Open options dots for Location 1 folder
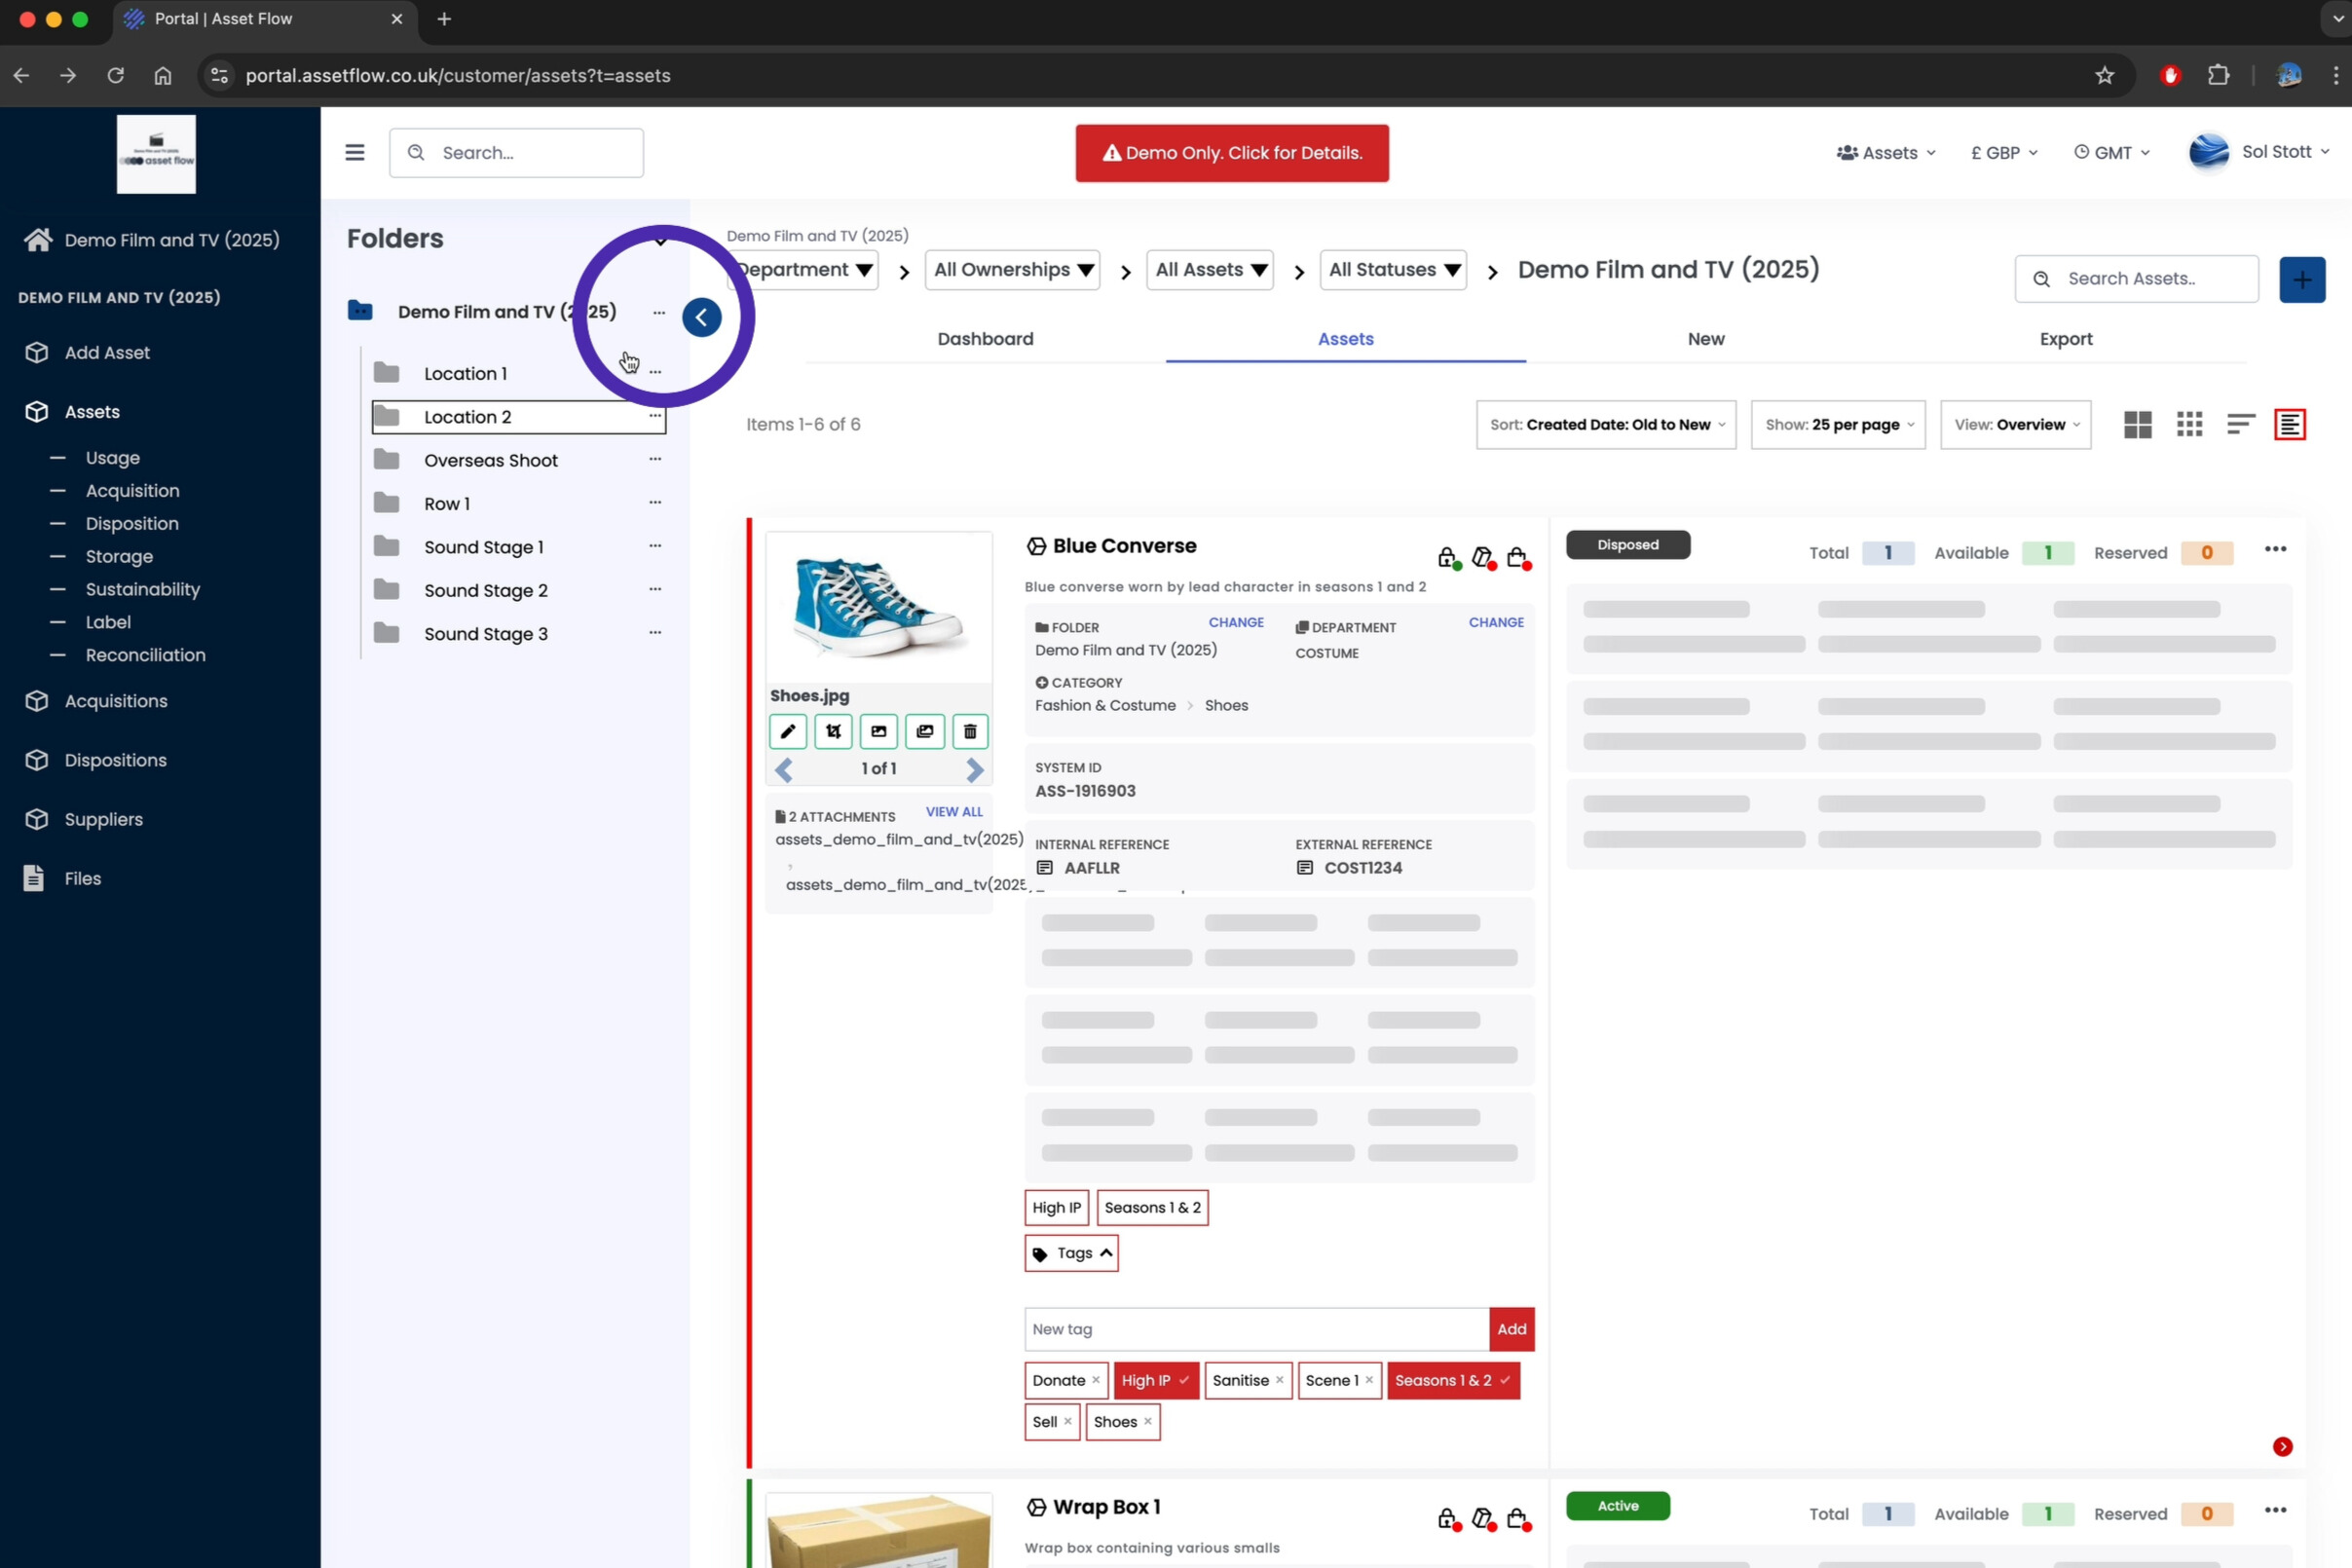 coord(655,372)
